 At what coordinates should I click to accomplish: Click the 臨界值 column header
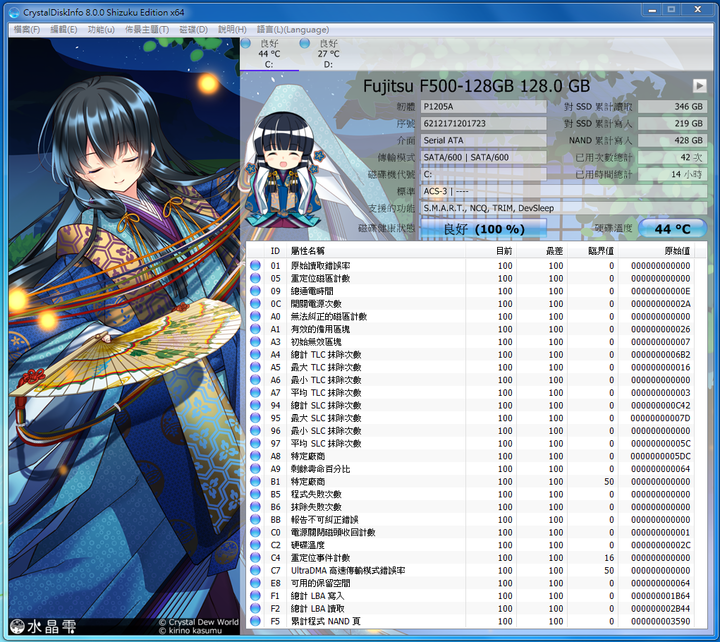point(593,251)
